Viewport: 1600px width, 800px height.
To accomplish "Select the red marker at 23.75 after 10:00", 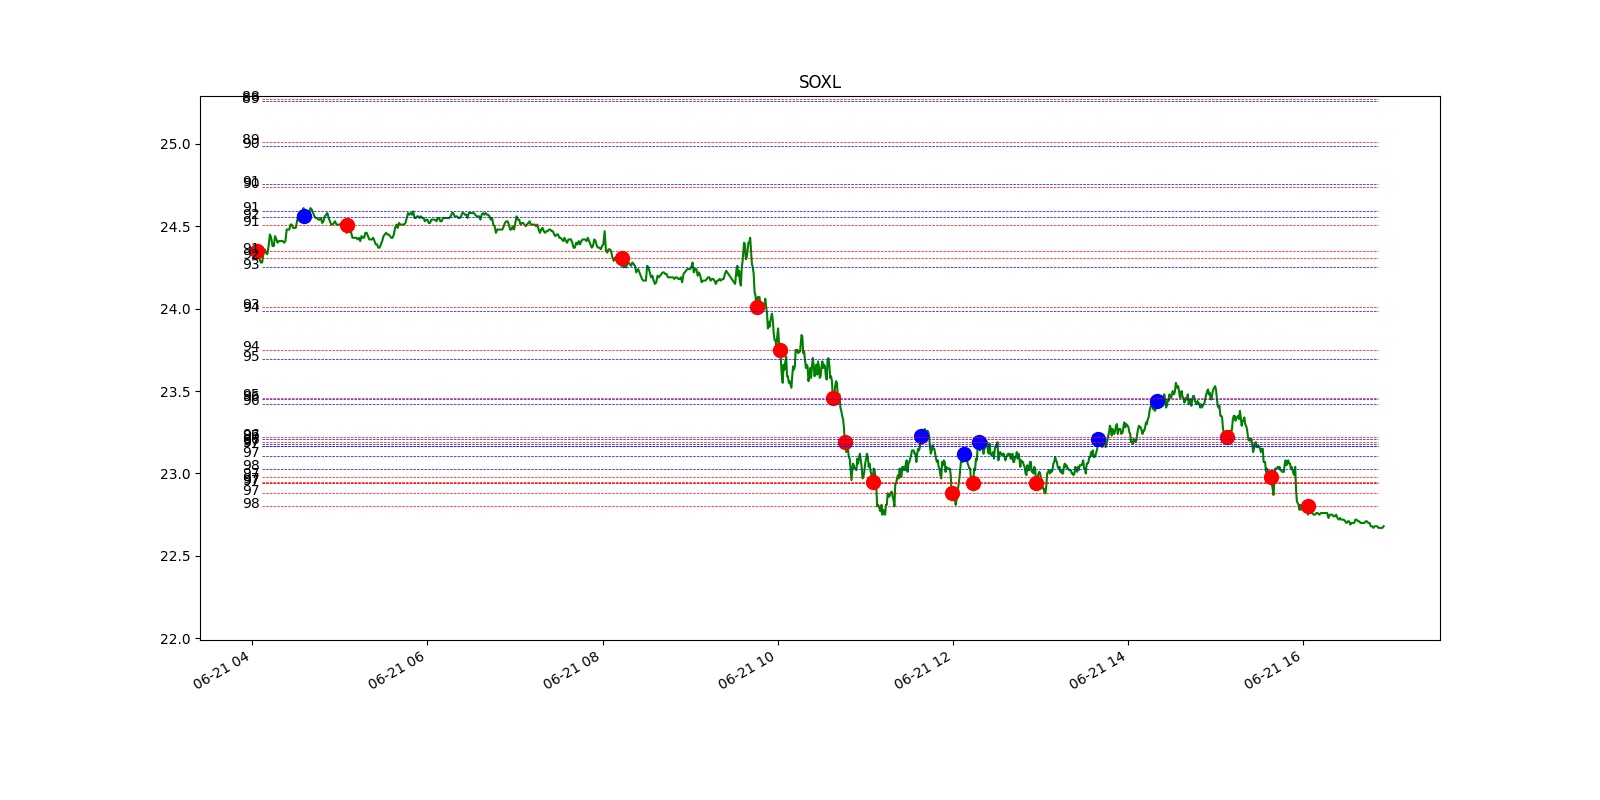I will tap(780, 350).
